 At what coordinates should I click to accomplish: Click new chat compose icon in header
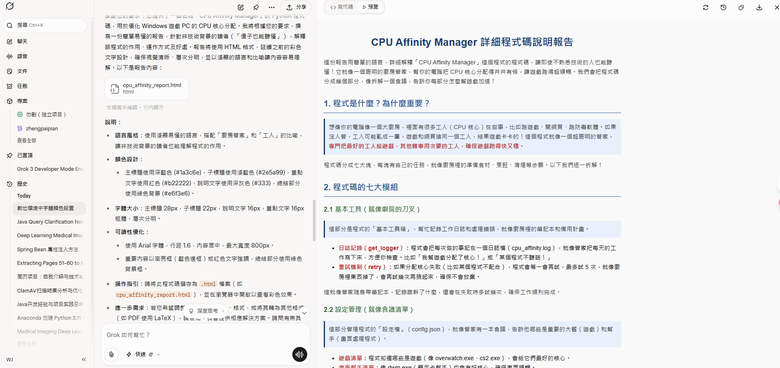coord(241,7)
